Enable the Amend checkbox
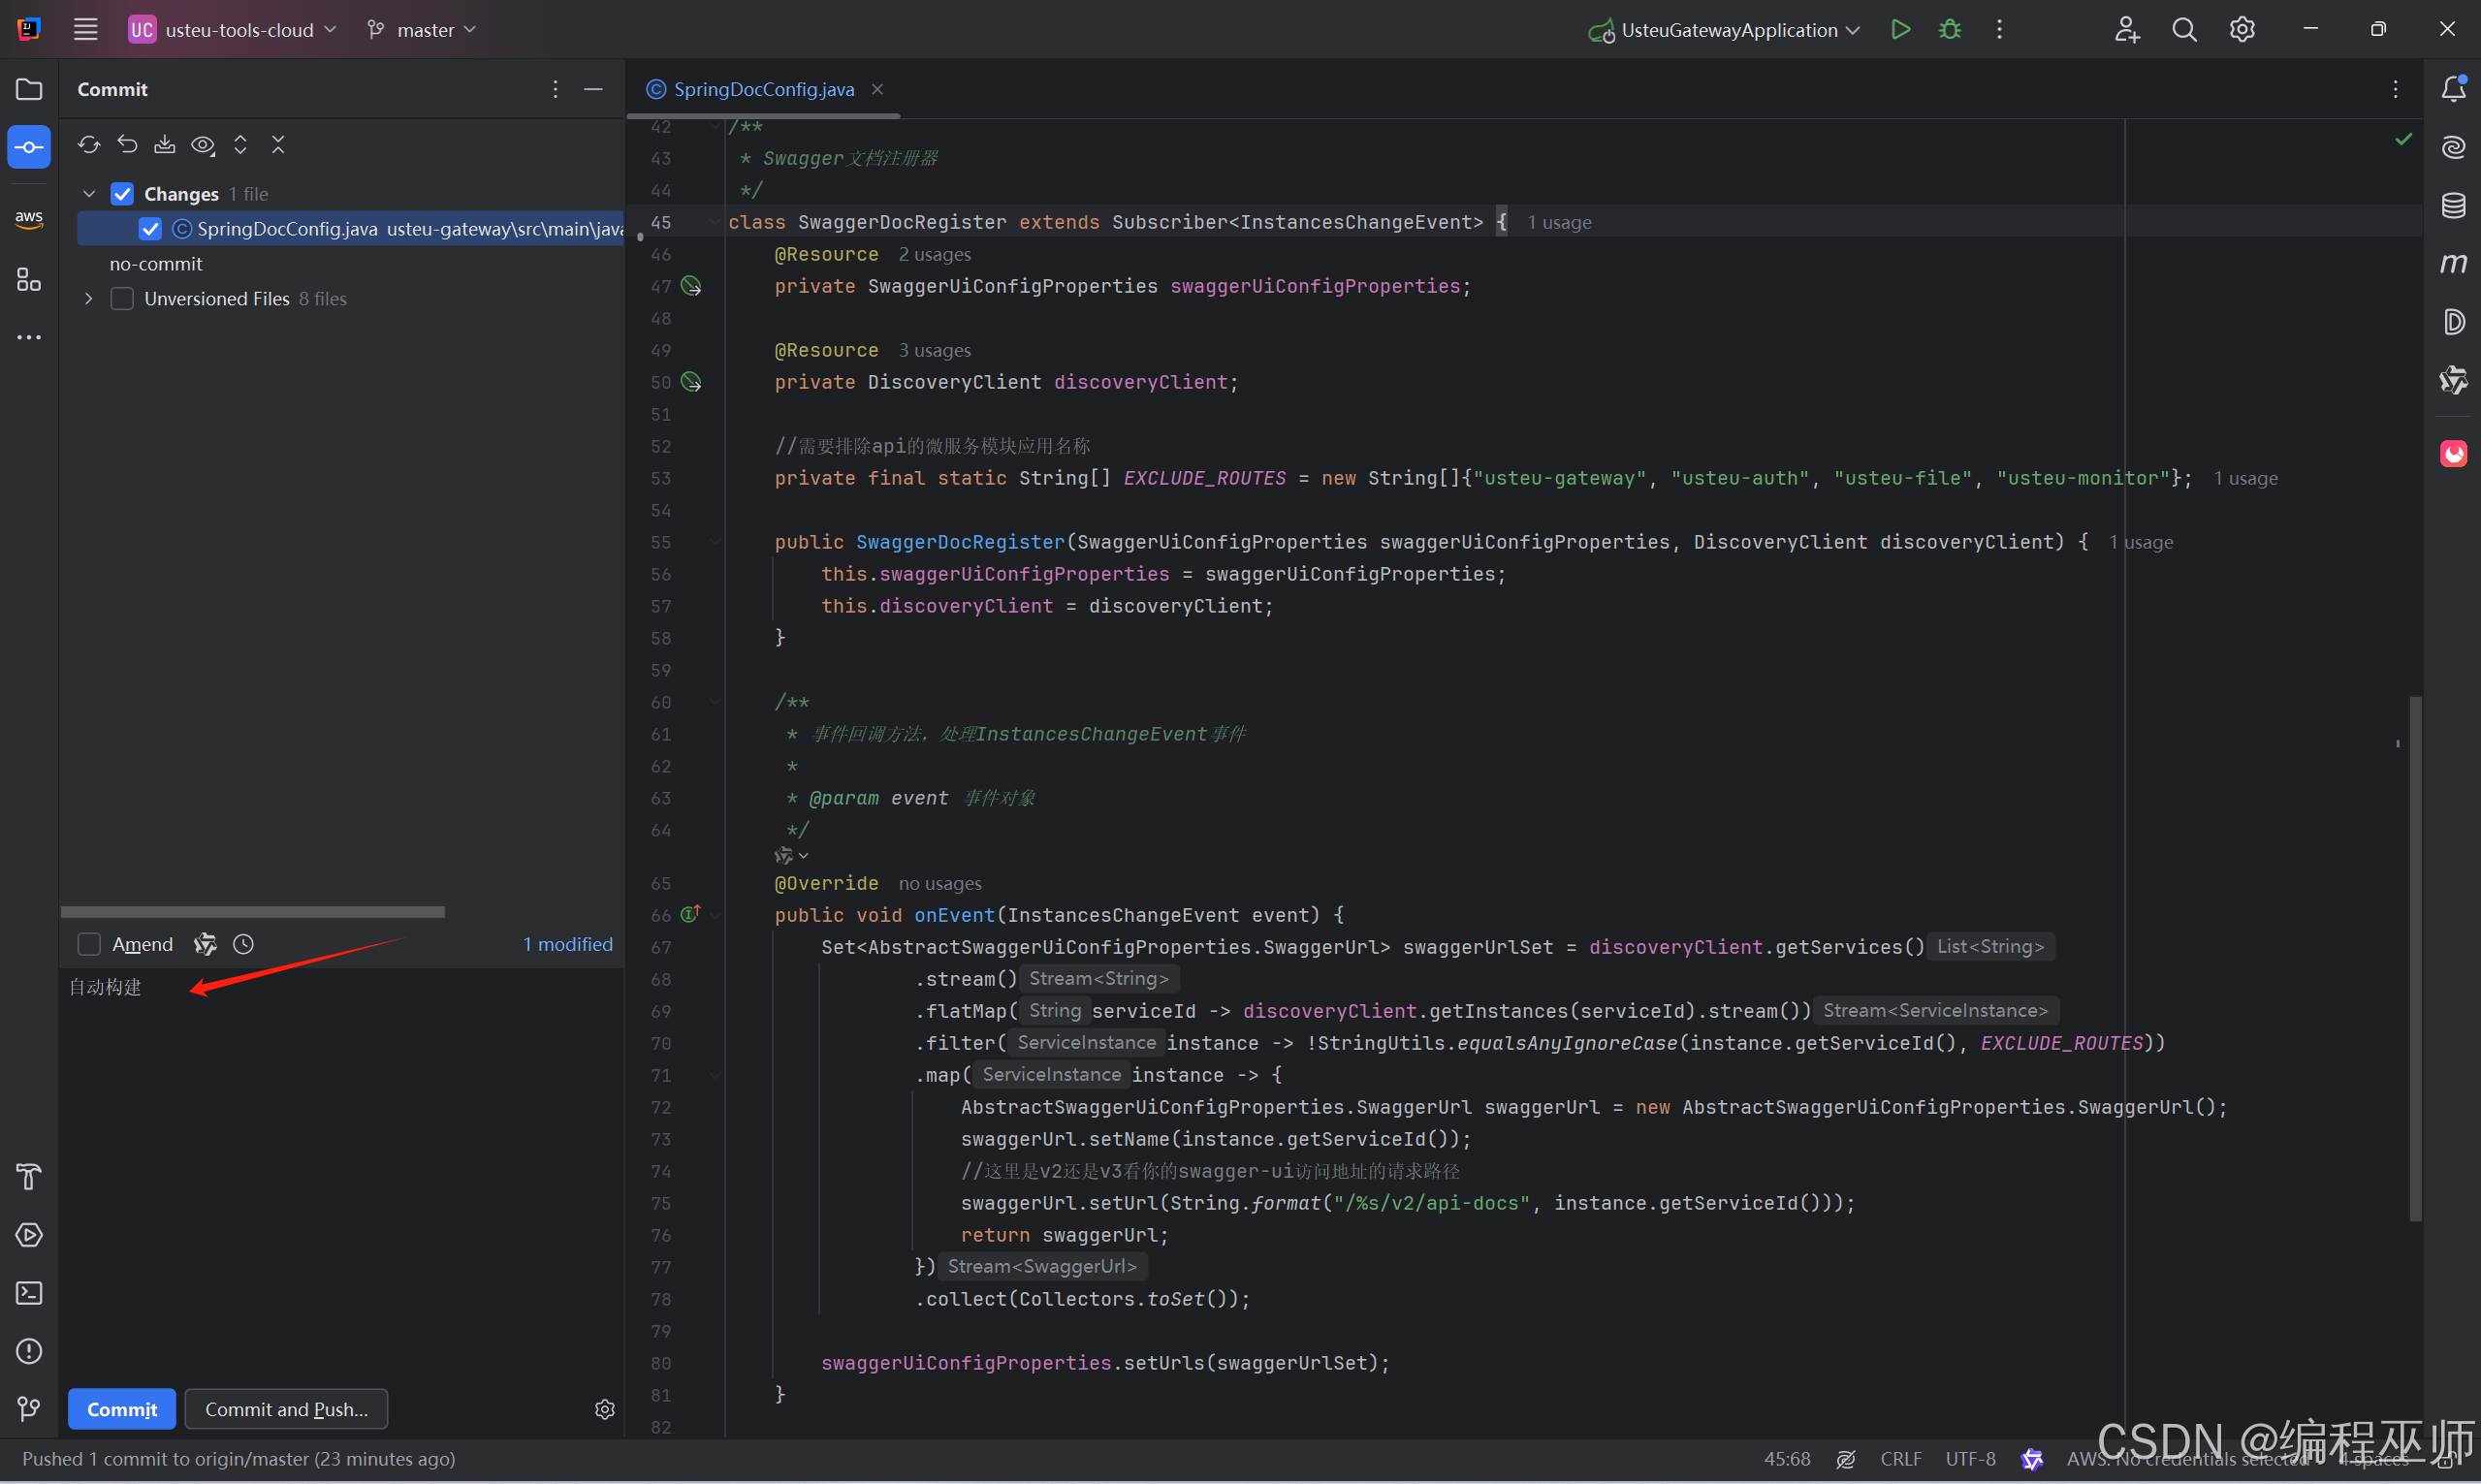Image resolution: width=2481 pixels, height=1484 pixels. (x=89, y=944)
